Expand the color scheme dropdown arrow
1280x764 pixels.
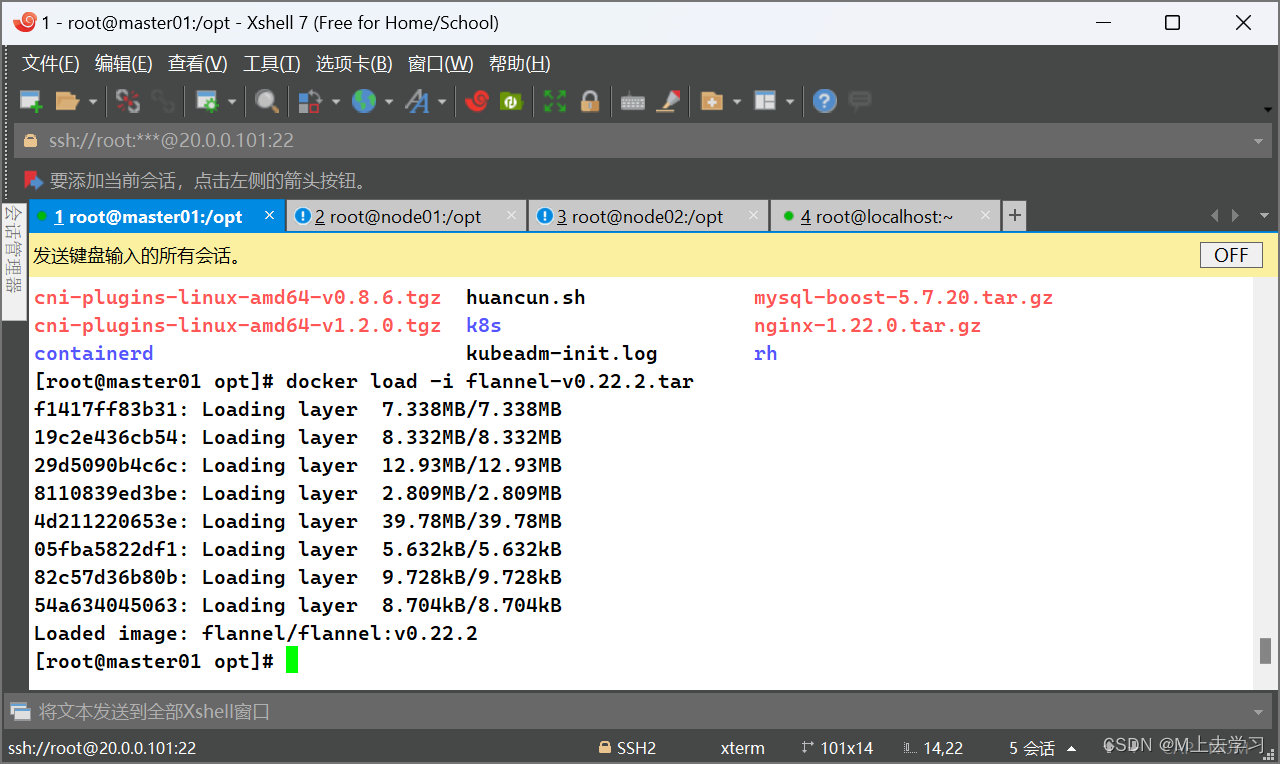pos(335,101)
